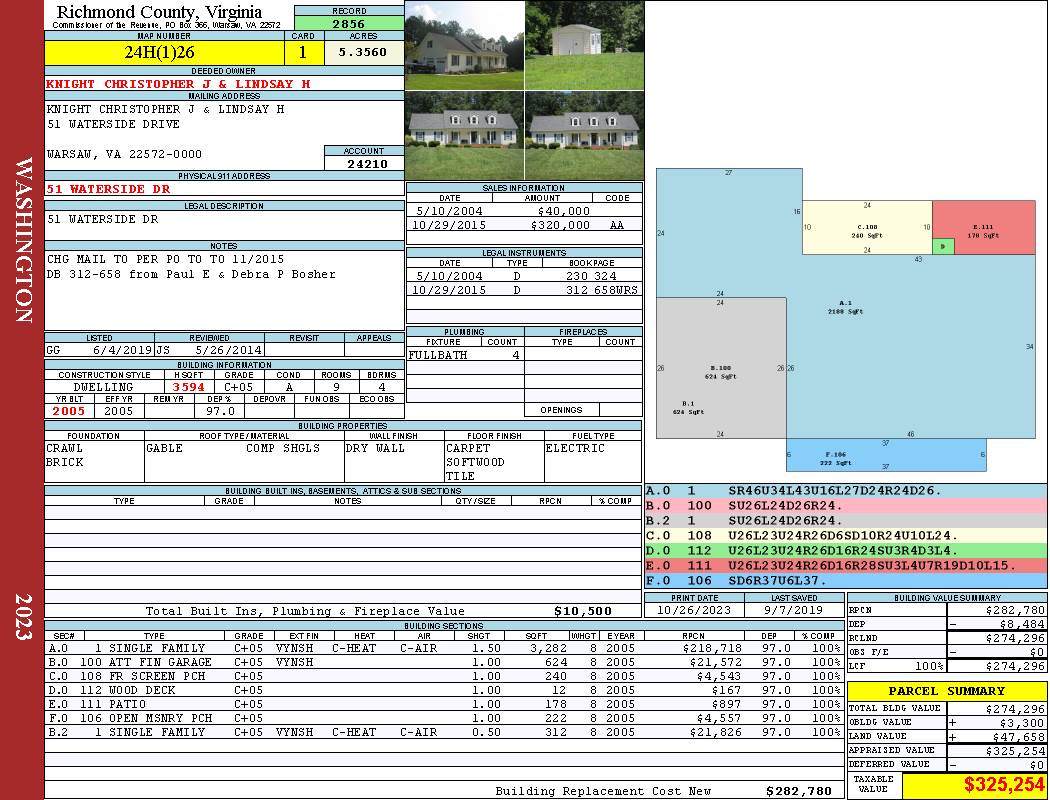Select the F.0 OPEN MSNRY PCH section row
Image resolution: width=1050 pixels, height=800 pixels.
(444, 718)
